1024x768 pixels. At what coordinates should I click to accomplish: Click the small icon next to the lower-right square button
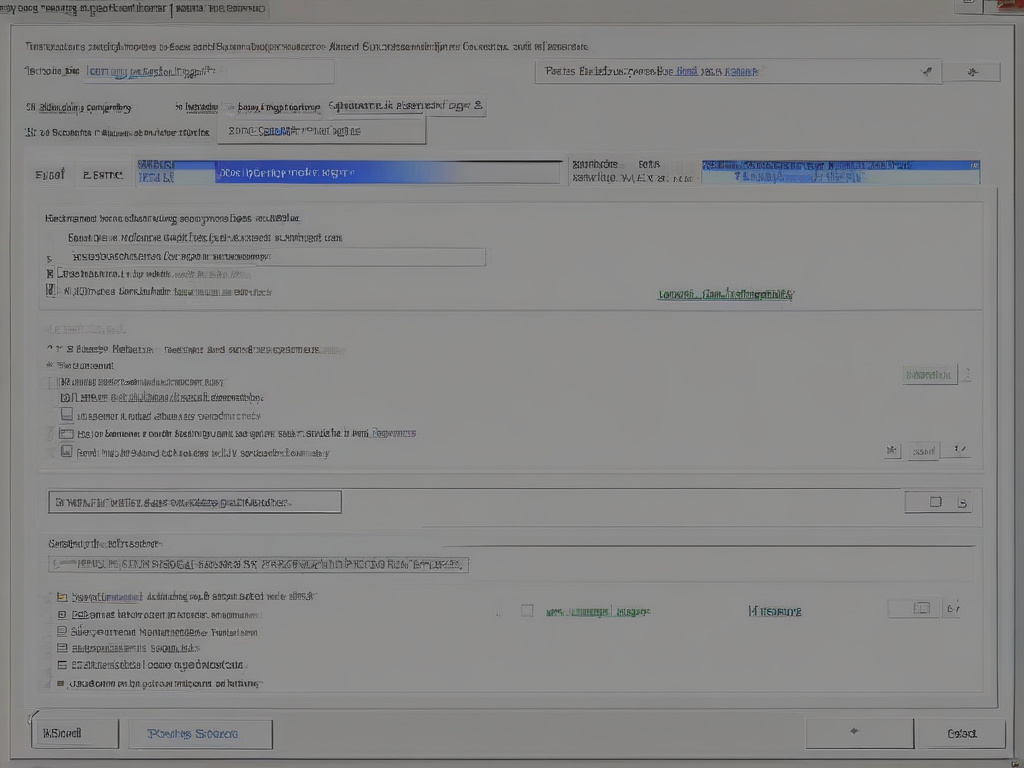[x=952, y=608]
